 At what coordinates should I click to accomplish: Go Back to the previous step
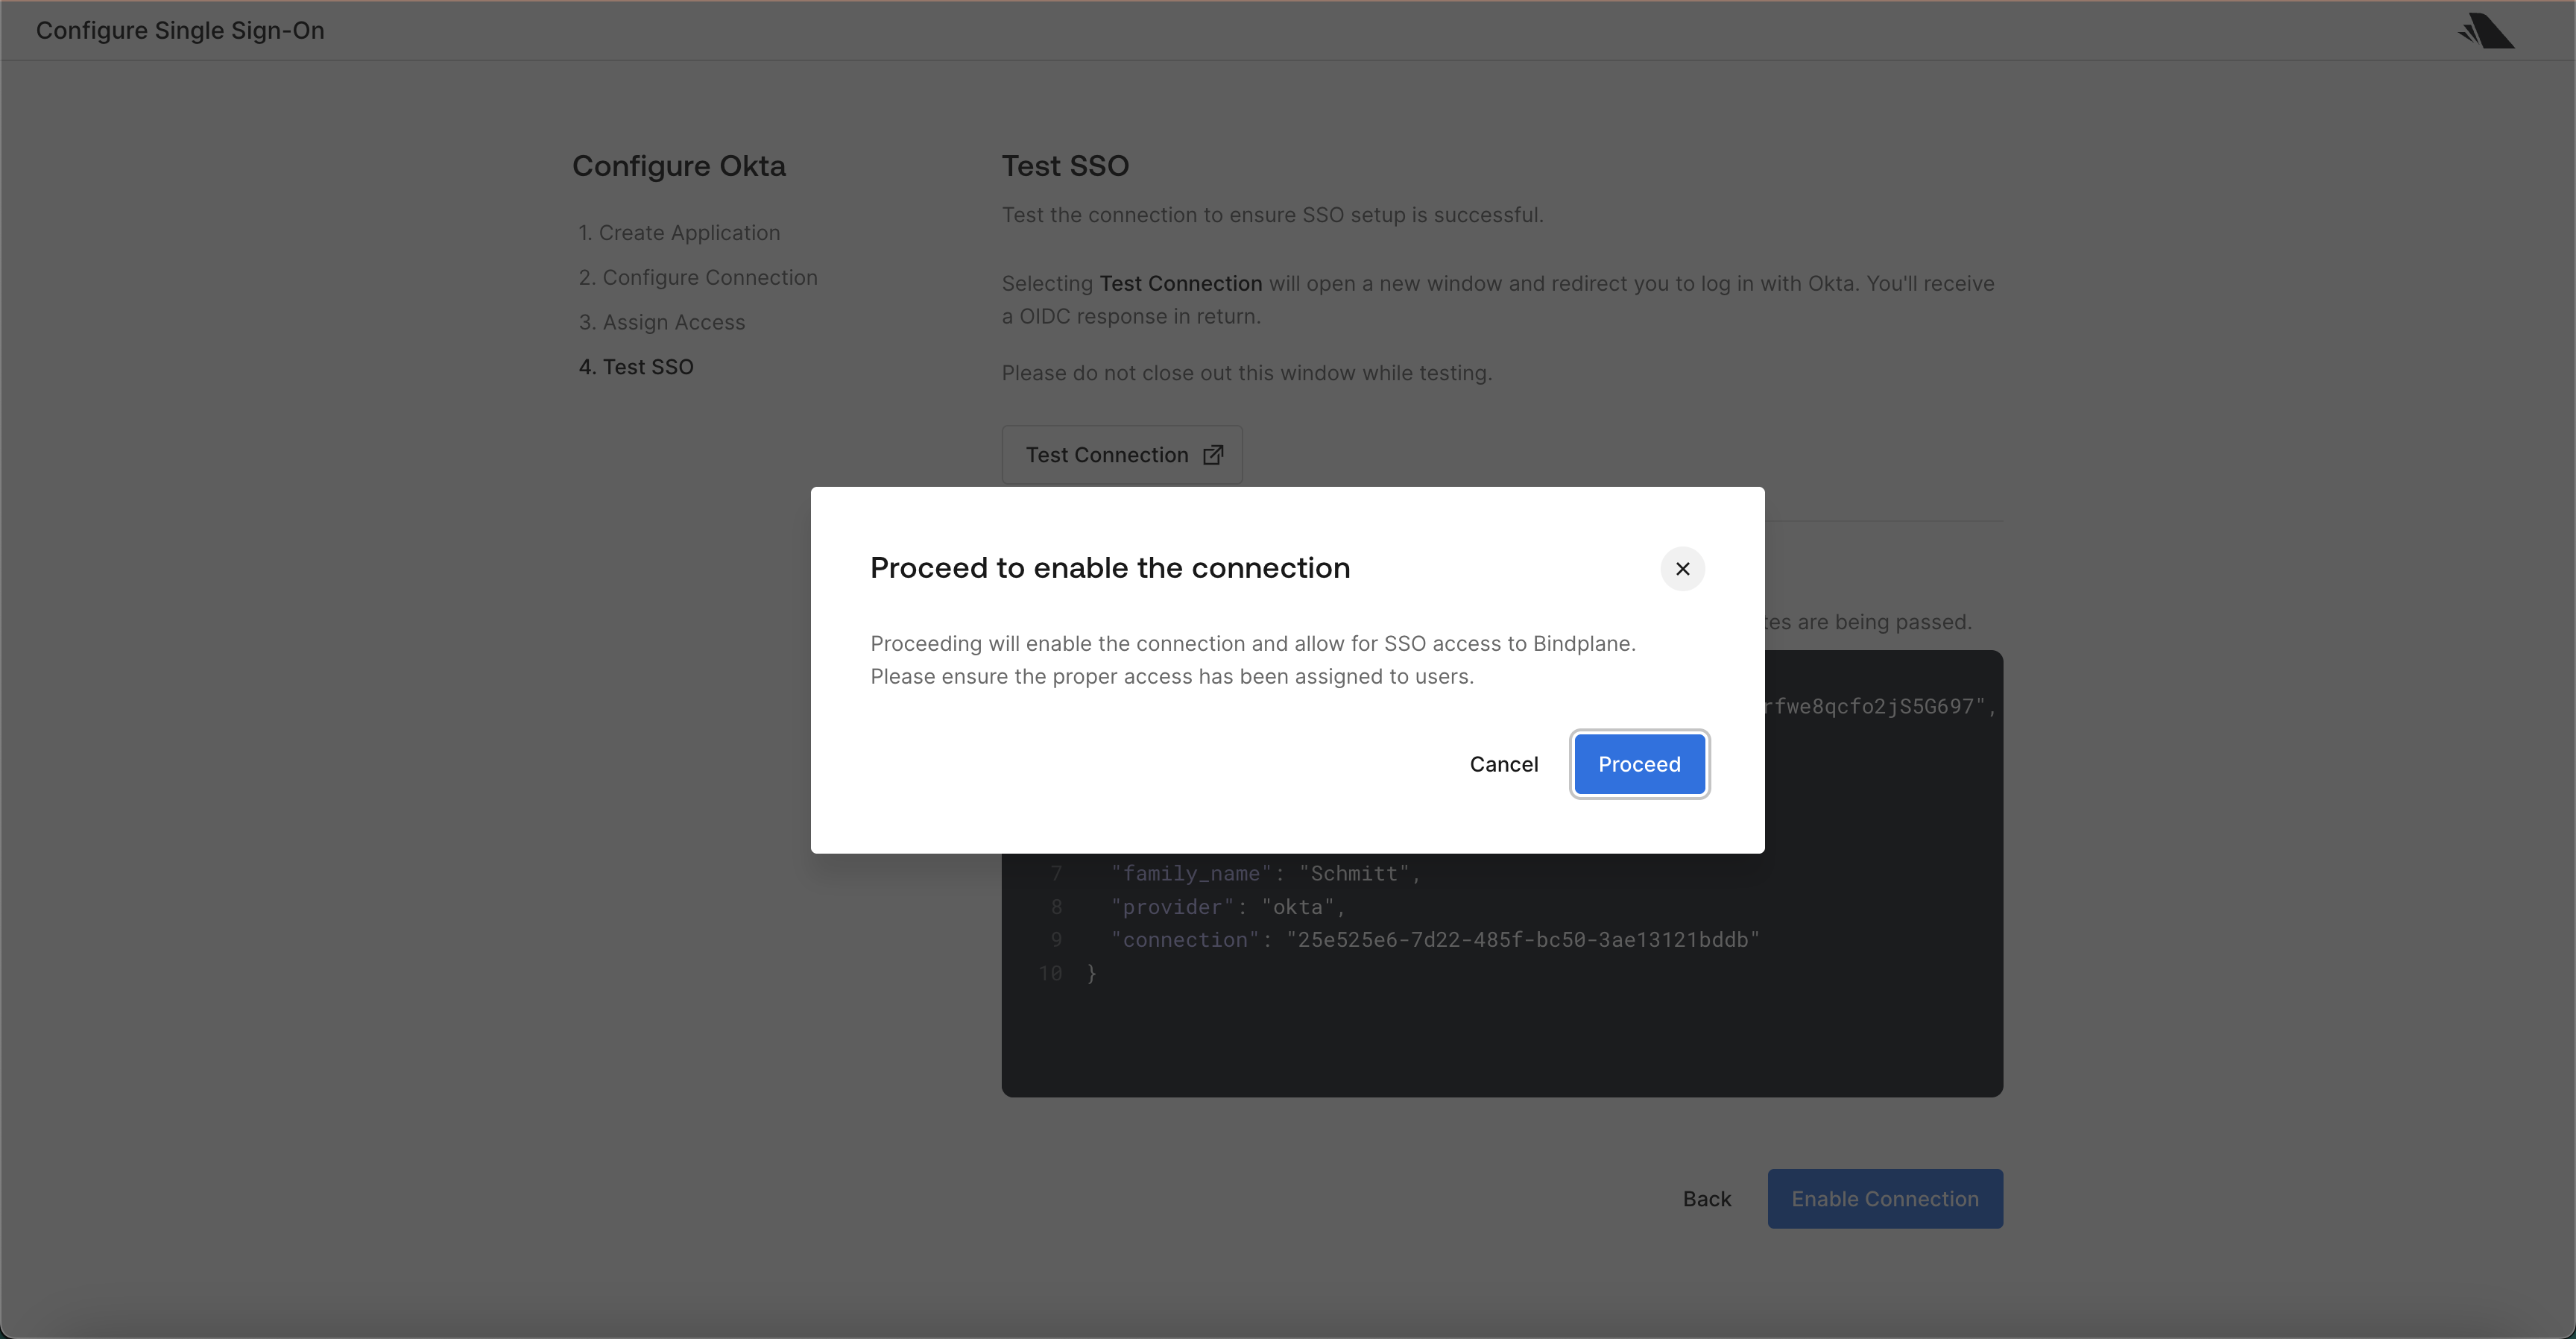(x=1706, y=1198)
